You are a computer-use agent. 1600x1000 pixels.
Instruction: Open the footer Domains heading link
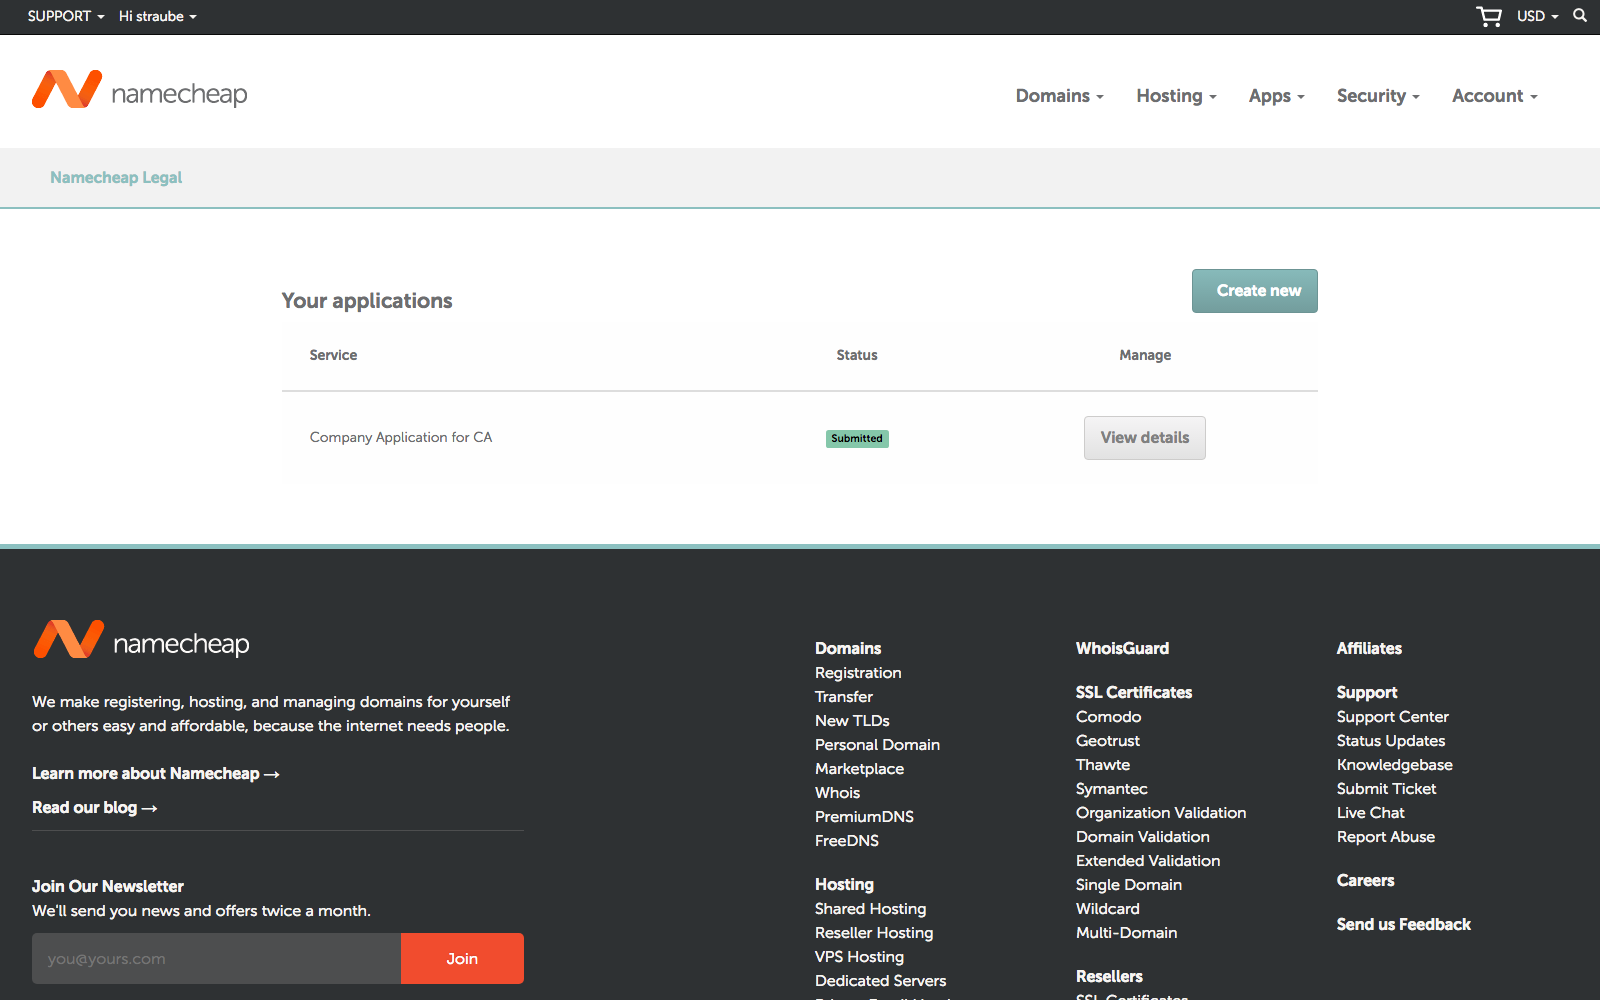(848, 648)
